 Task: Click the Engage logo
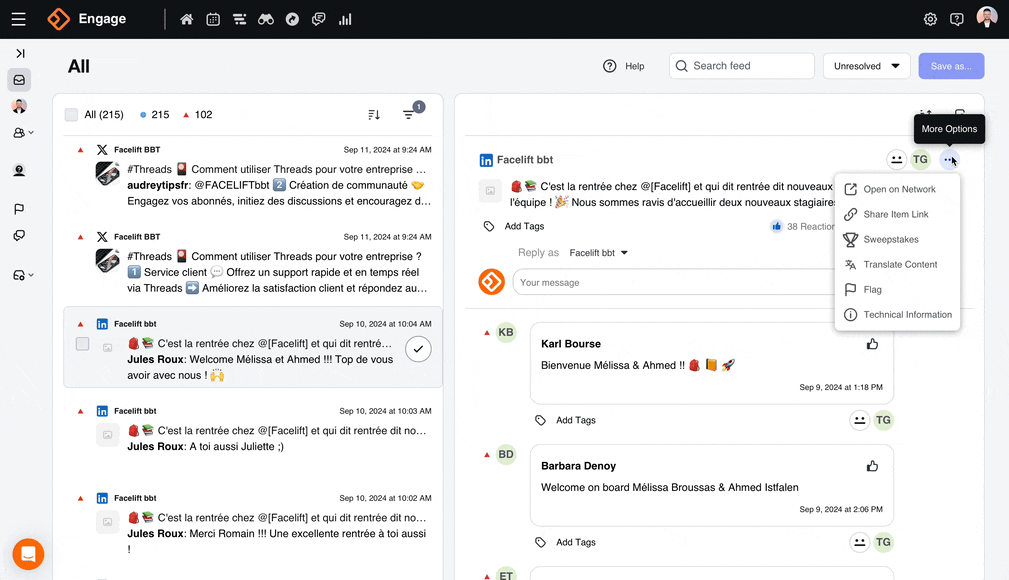click(87, 19)
